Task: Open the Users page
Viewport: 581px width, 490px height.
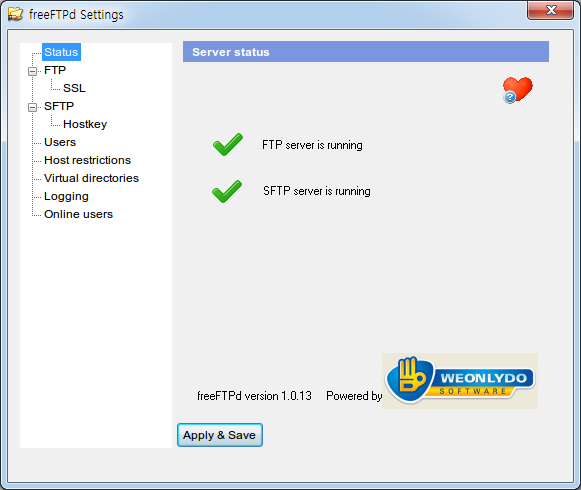Action: pyautogui.click(x=60, y=142)
